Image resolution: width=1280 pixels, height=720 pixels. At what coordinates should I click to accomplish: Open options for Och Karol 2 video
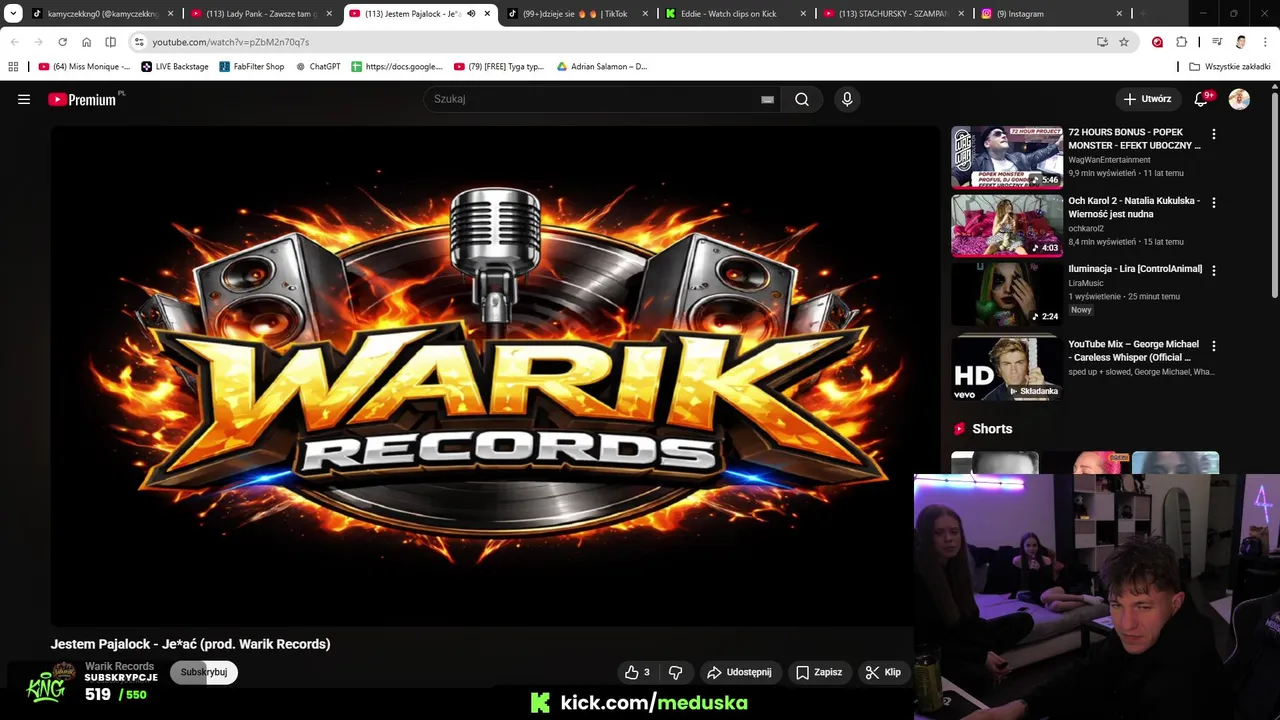1214,202
